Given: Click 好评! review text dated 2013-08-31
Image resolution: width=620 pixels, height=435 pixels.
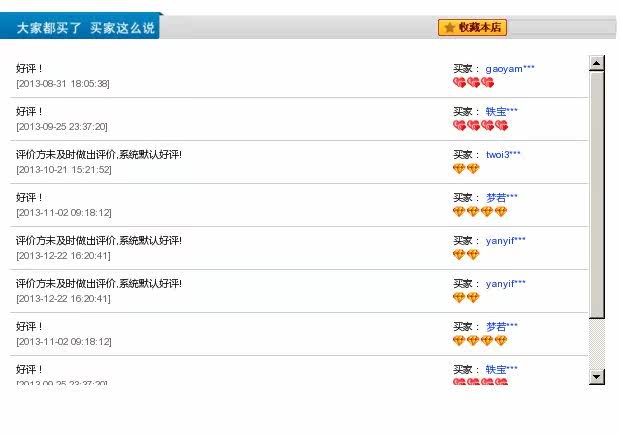Looking at the screenshot, I should click(29, 69).
